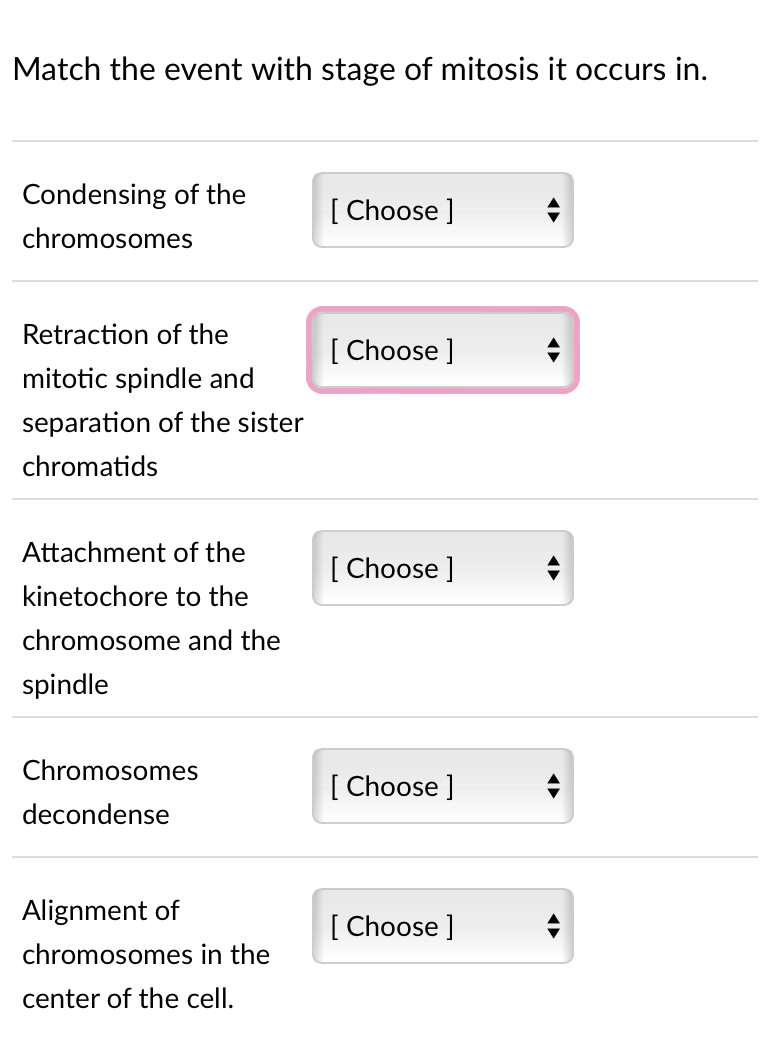Viewport: 780px width, 1054px height.
Task: Open the dropdown for chromosome alignment event
Action: [x=443, y=926]
